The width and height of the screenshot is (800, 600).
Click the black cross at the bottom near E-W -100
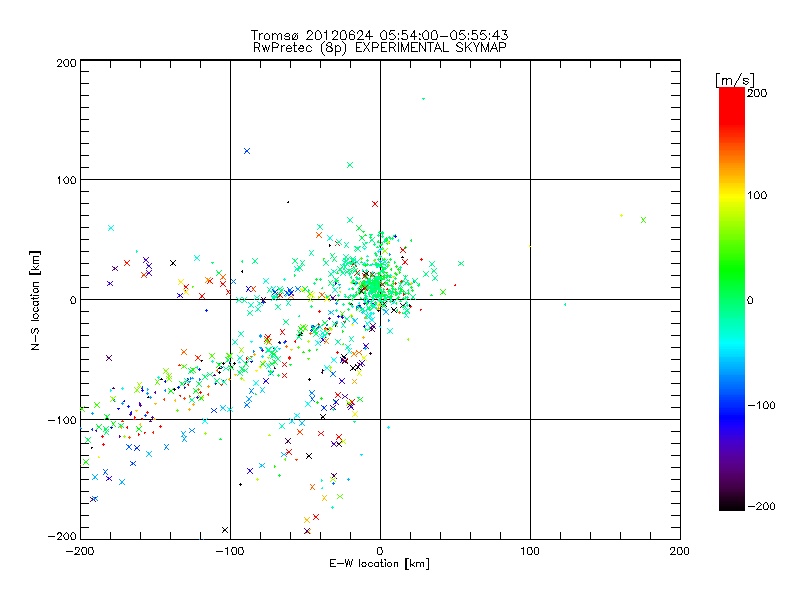point(225,530)
